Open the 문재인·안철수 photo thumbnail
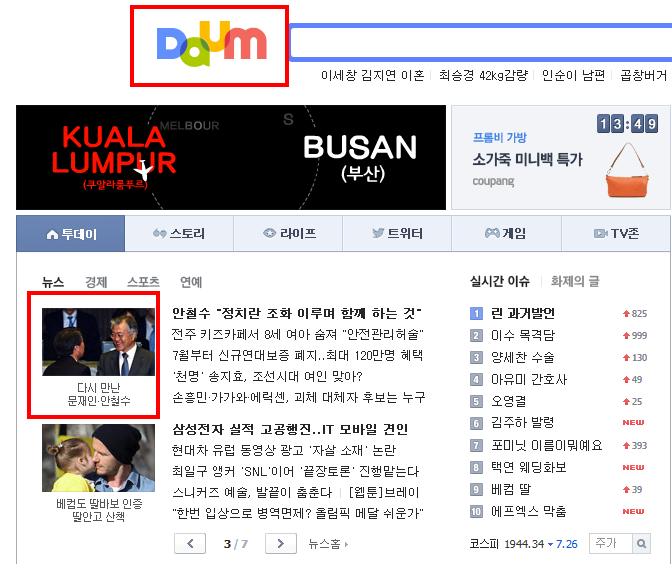This screenshot has width=672, height=579. click(99, 342)
